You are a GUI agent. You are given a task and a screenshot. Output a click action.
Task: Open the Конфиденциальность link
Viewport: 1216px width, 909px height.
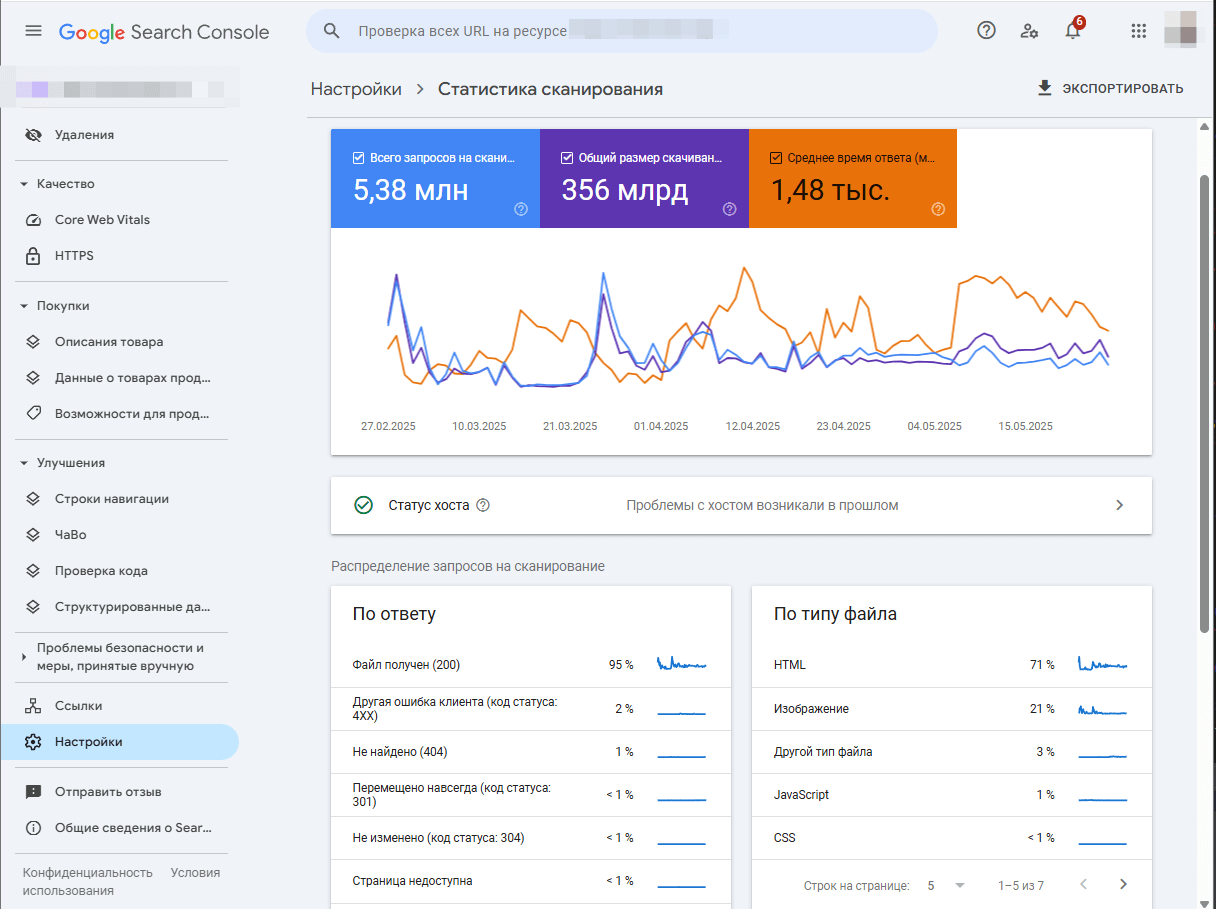point(87,872)
